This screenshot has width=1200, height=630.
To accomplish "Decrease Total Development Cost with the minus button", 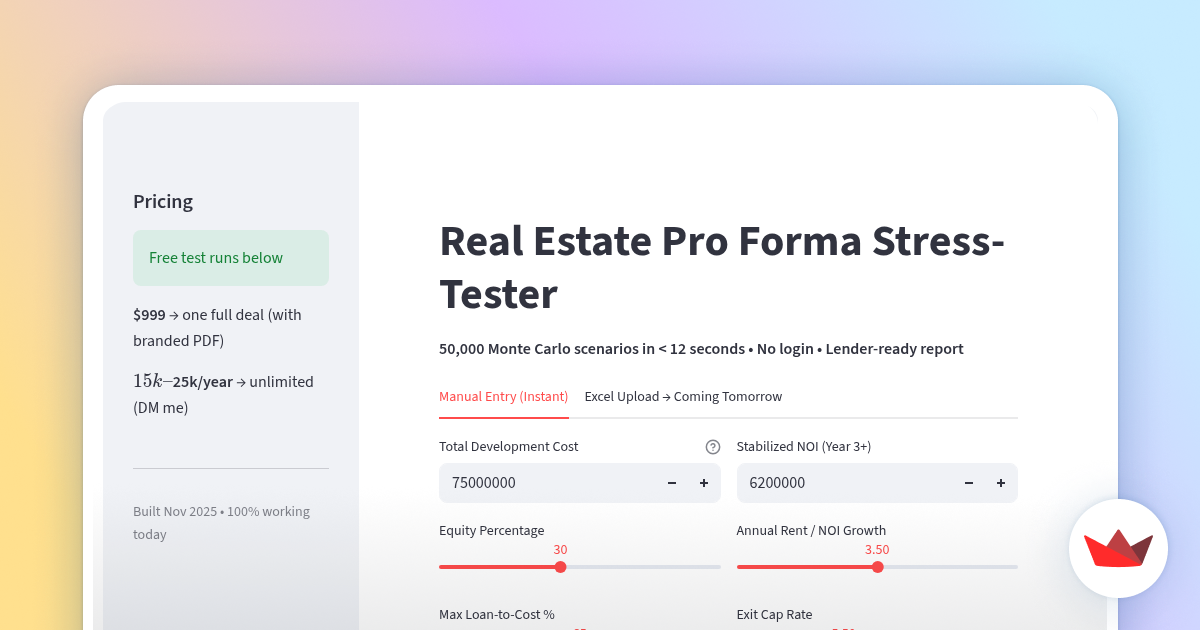I will tap(671, 483).
